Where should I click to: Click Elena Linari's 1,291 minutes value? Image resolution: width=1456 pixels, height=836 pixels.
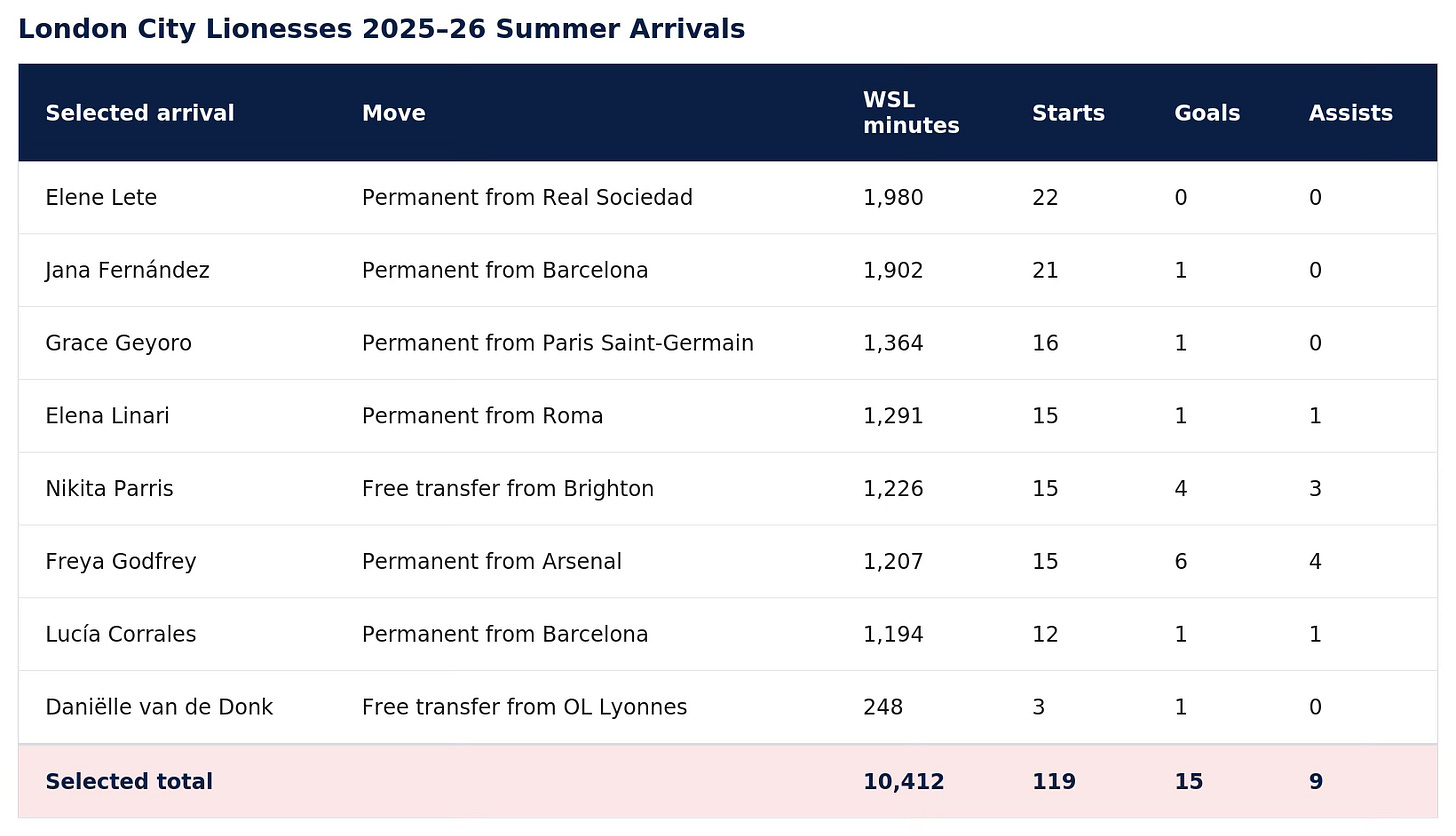click(893, 416)
